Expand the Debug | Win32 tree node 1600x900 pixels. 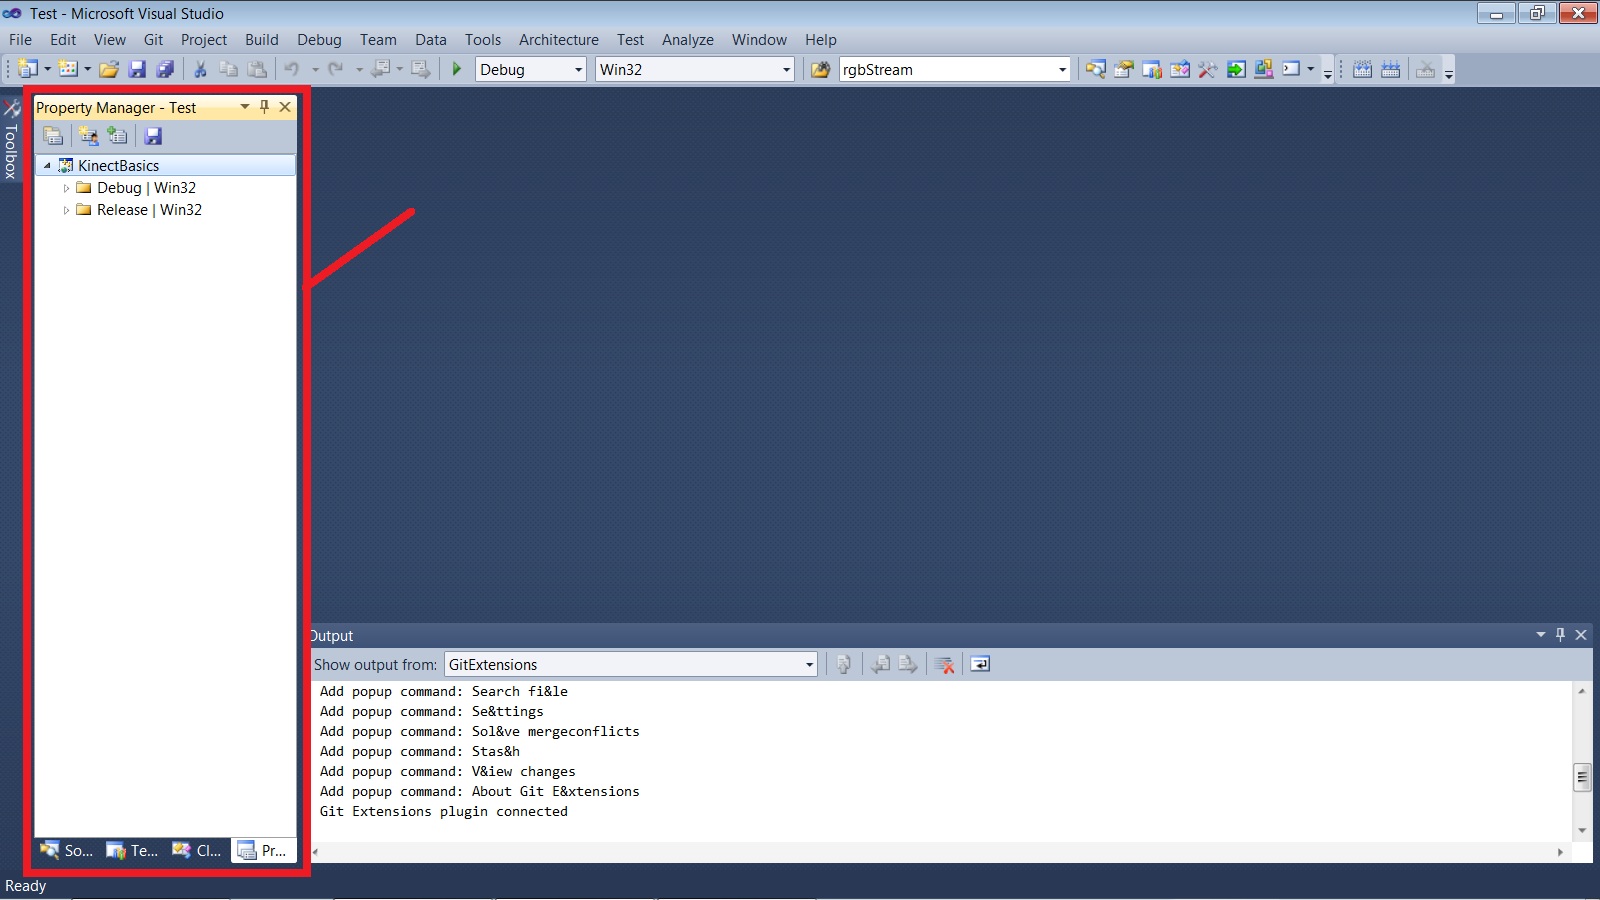[x=66, y=188]
